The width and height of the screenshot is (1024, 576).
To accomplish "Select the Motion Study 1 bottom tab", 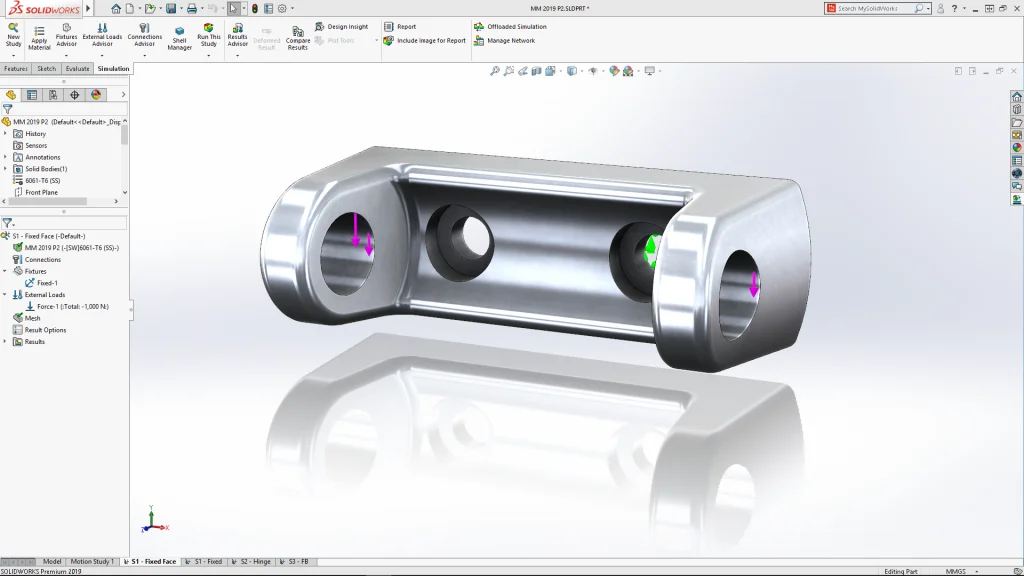I will click(x=91, y=562).
